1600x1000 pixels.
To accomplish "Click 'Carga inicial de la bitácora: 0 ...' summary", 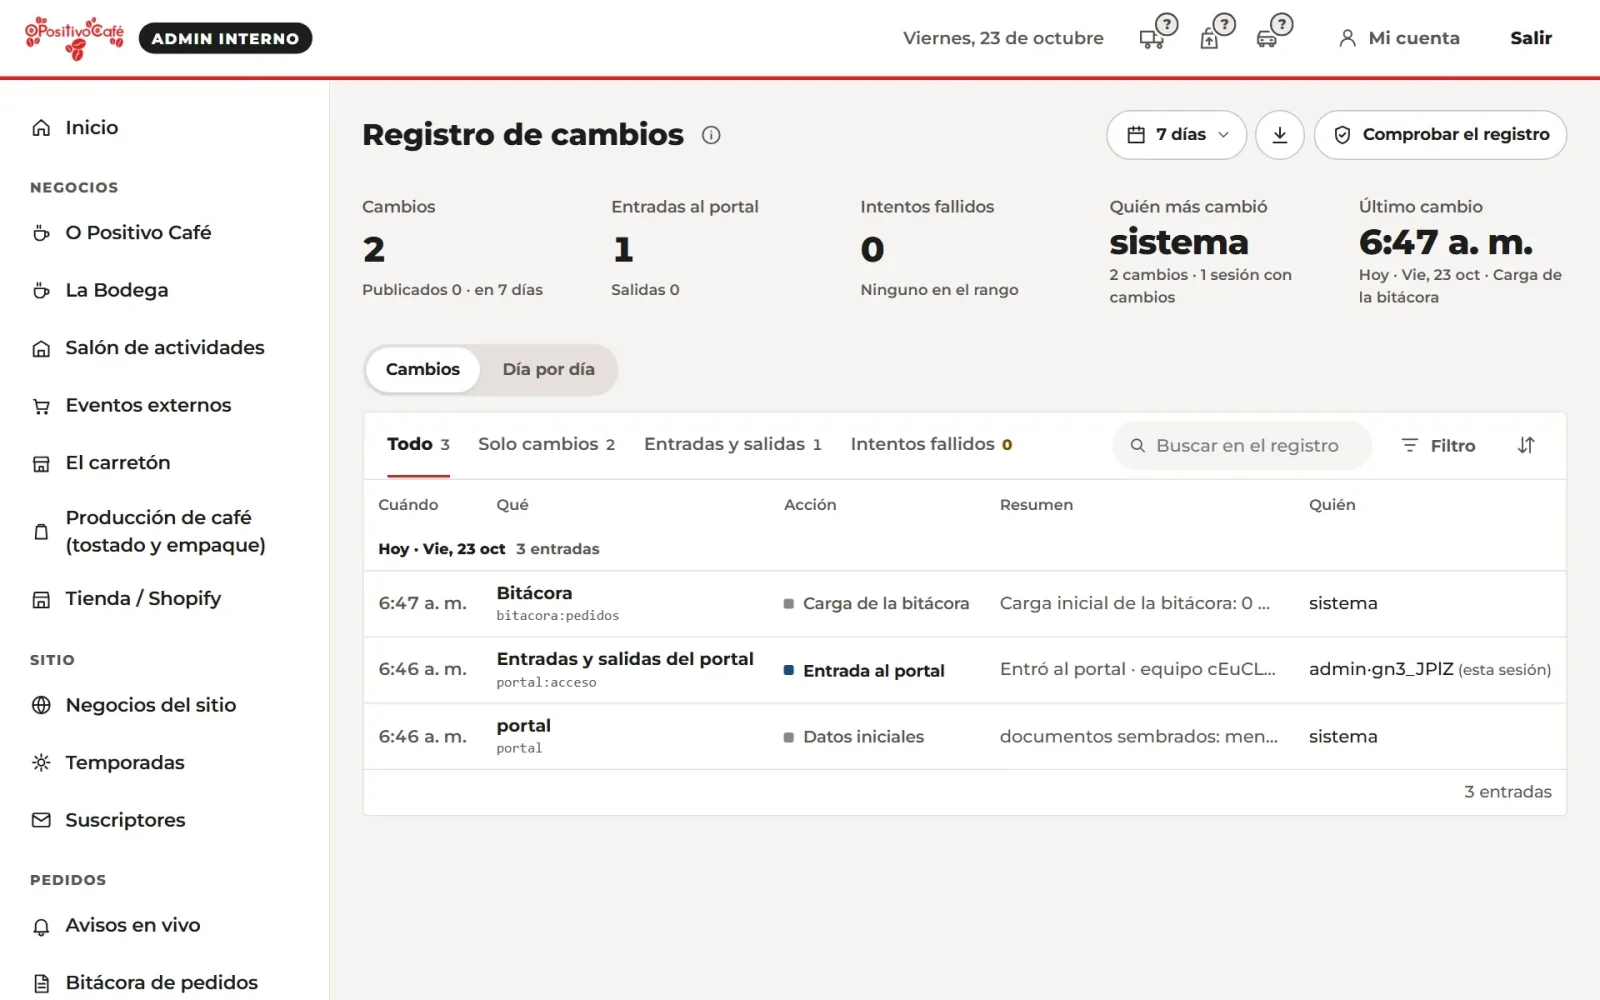I will [x=1135, y=603].
